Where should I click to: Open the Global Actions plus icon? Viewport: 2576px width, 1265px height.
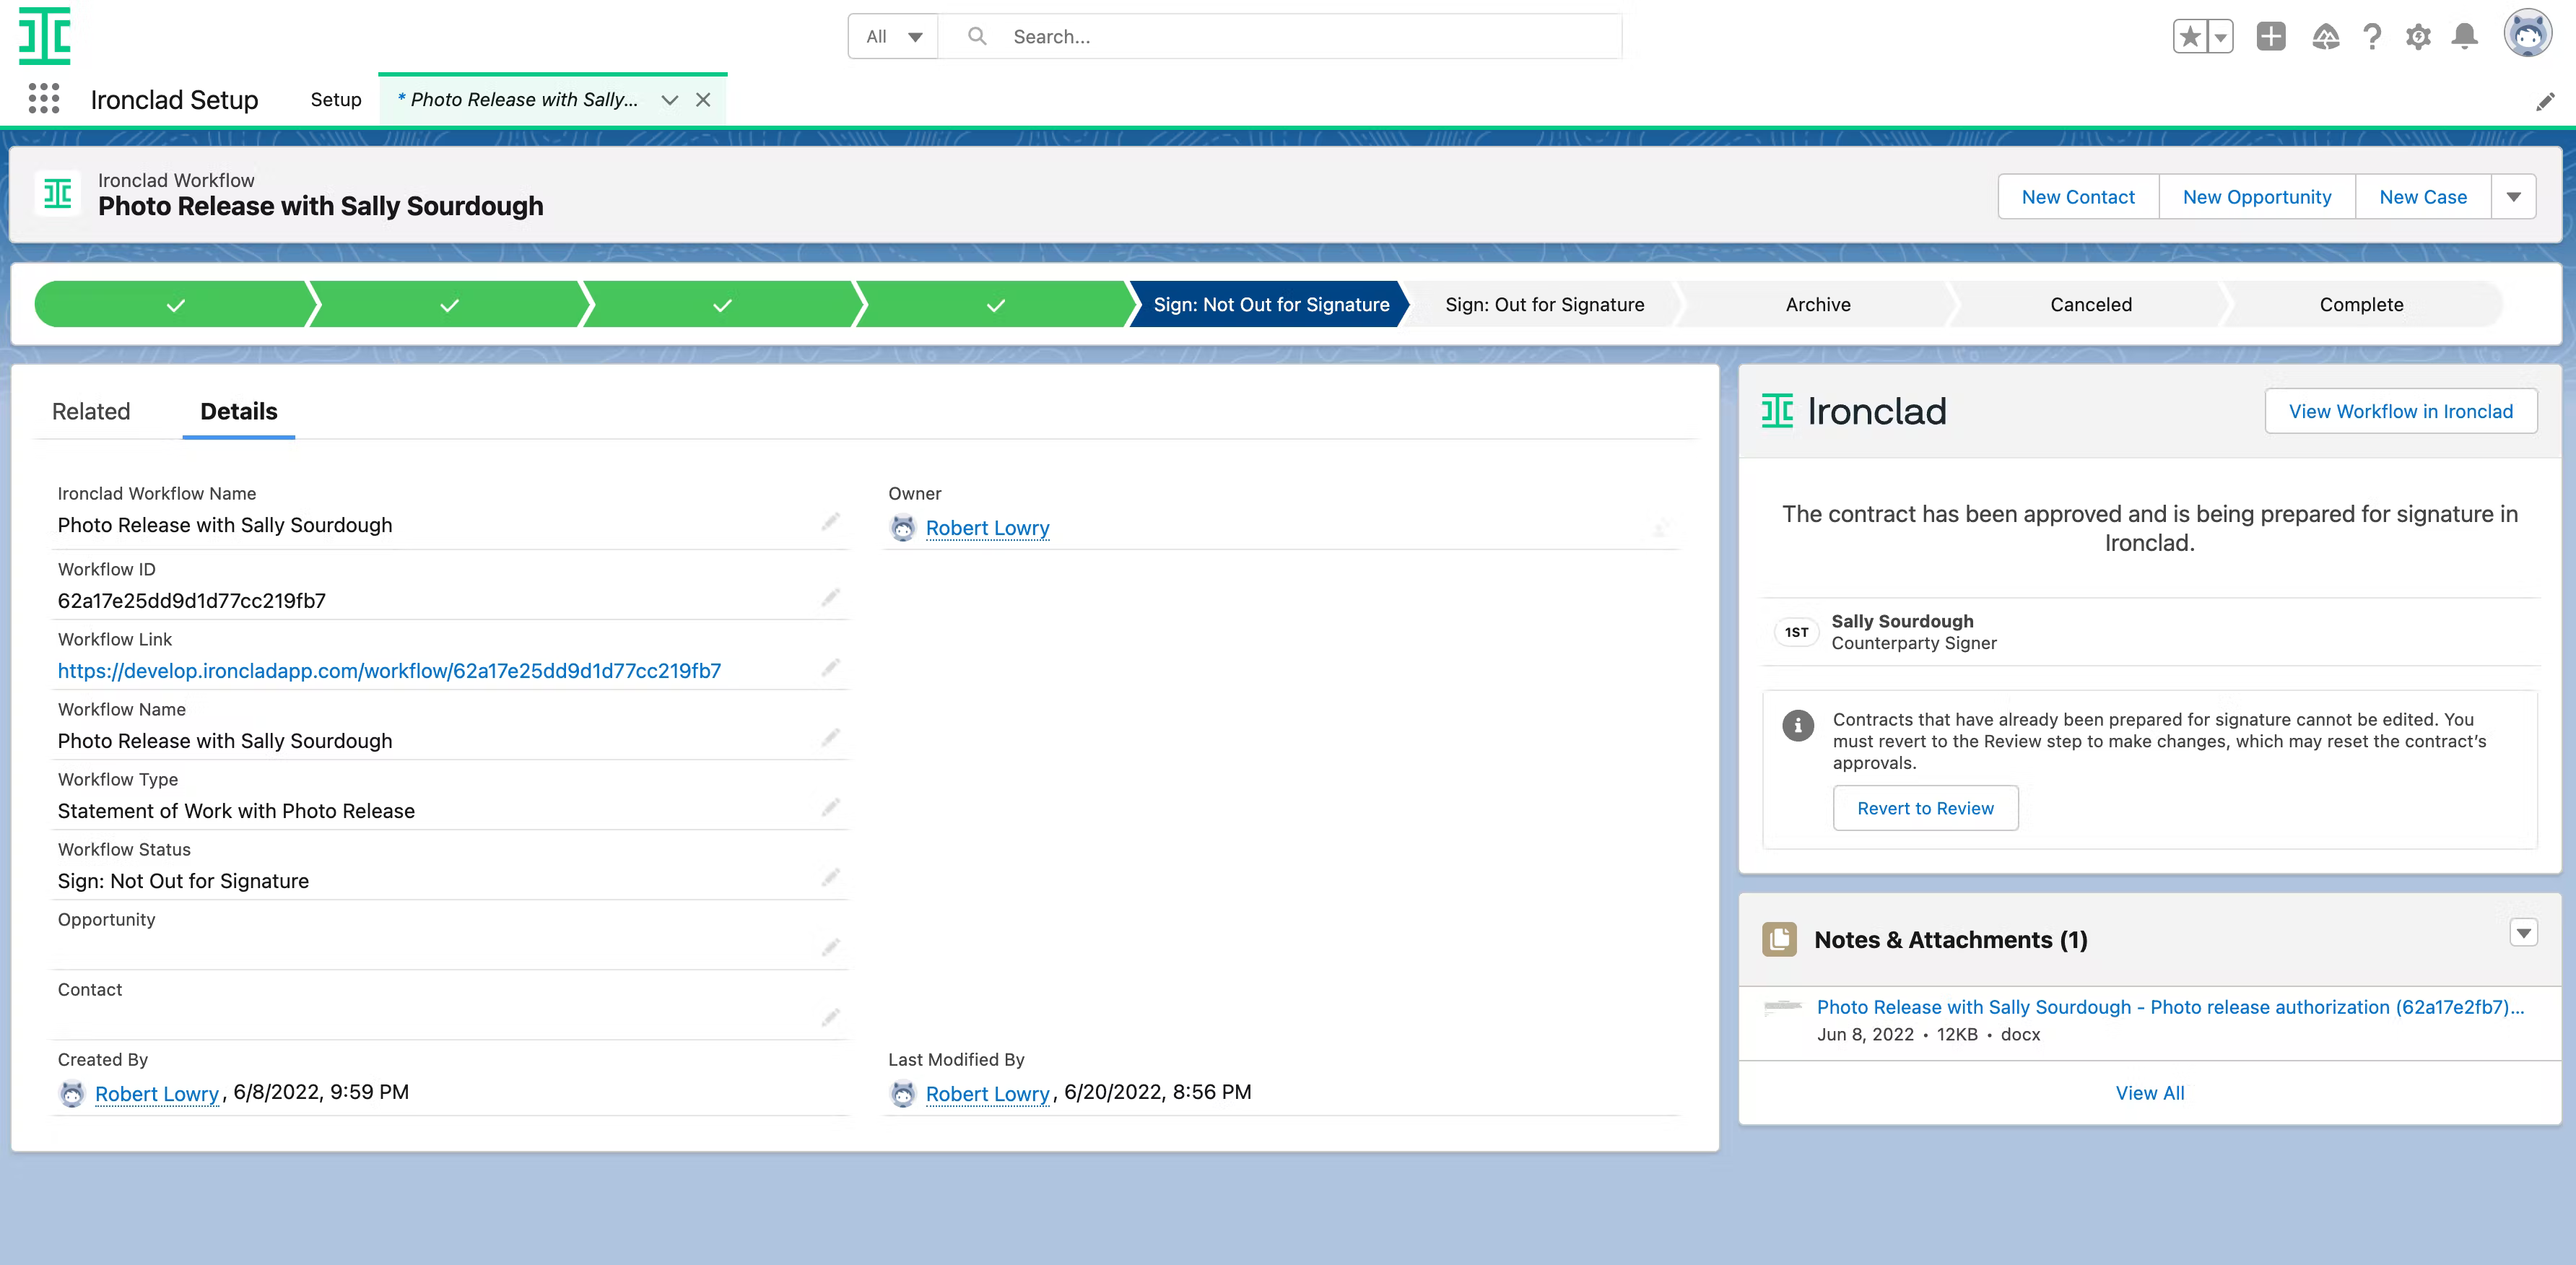pos(2271,37)
